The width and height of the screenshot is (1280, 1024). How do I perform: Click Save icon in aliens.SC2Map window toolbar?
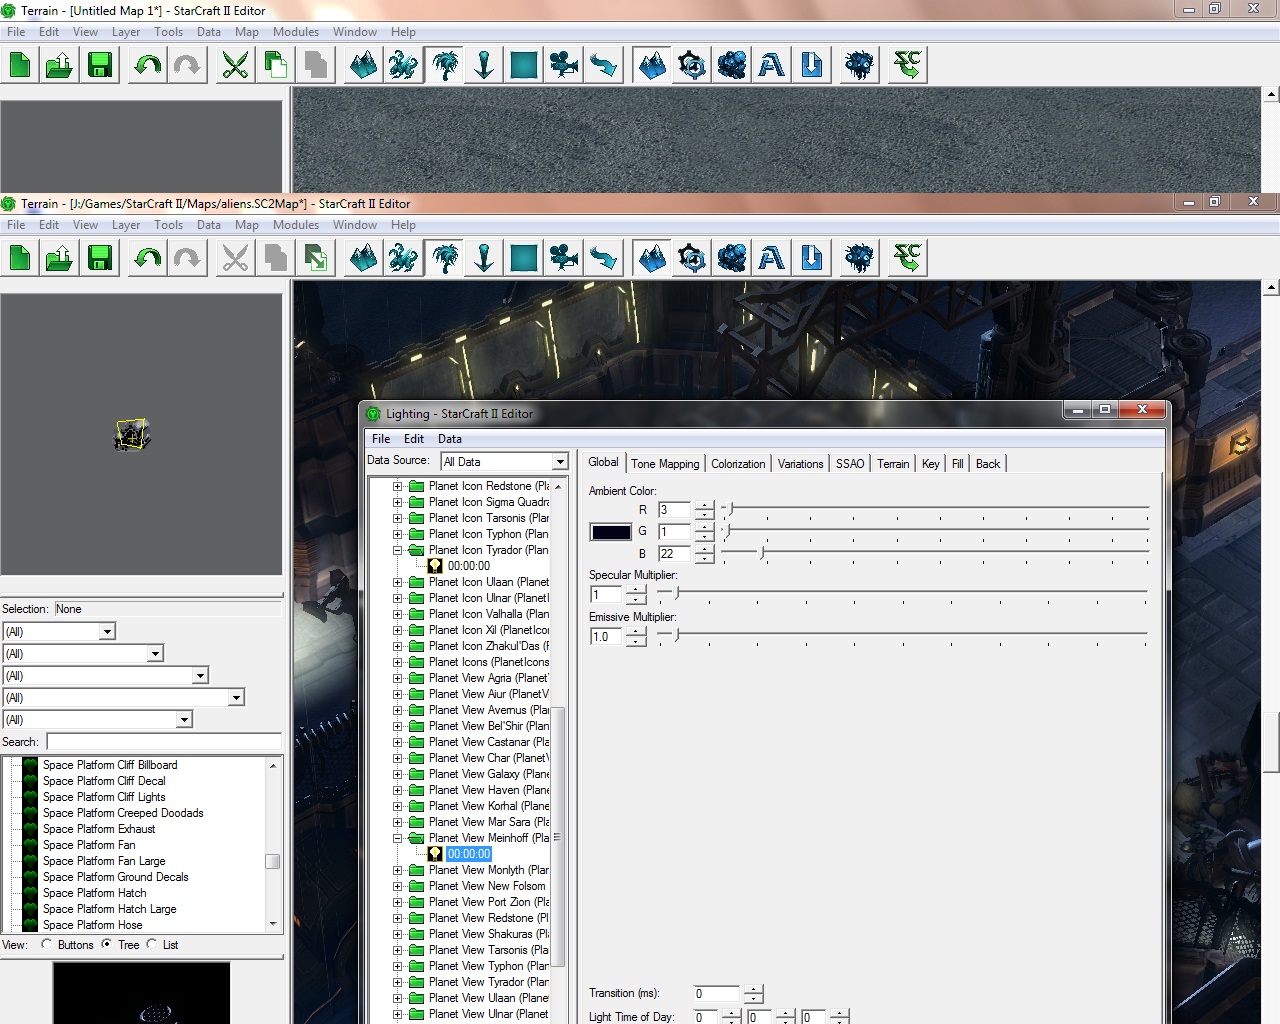pos(99,259)
